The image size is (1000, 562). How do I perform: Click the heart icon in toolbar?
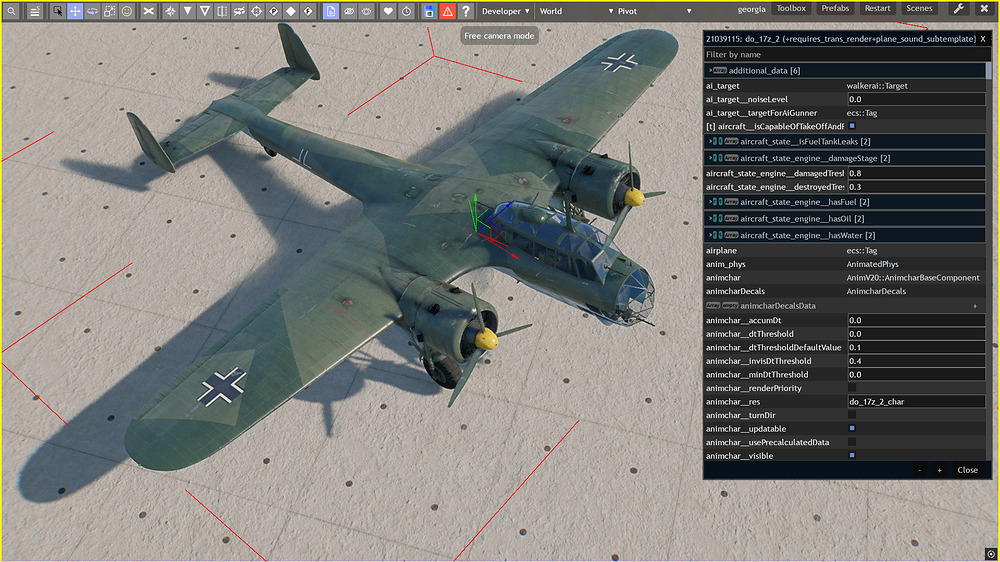388,11
